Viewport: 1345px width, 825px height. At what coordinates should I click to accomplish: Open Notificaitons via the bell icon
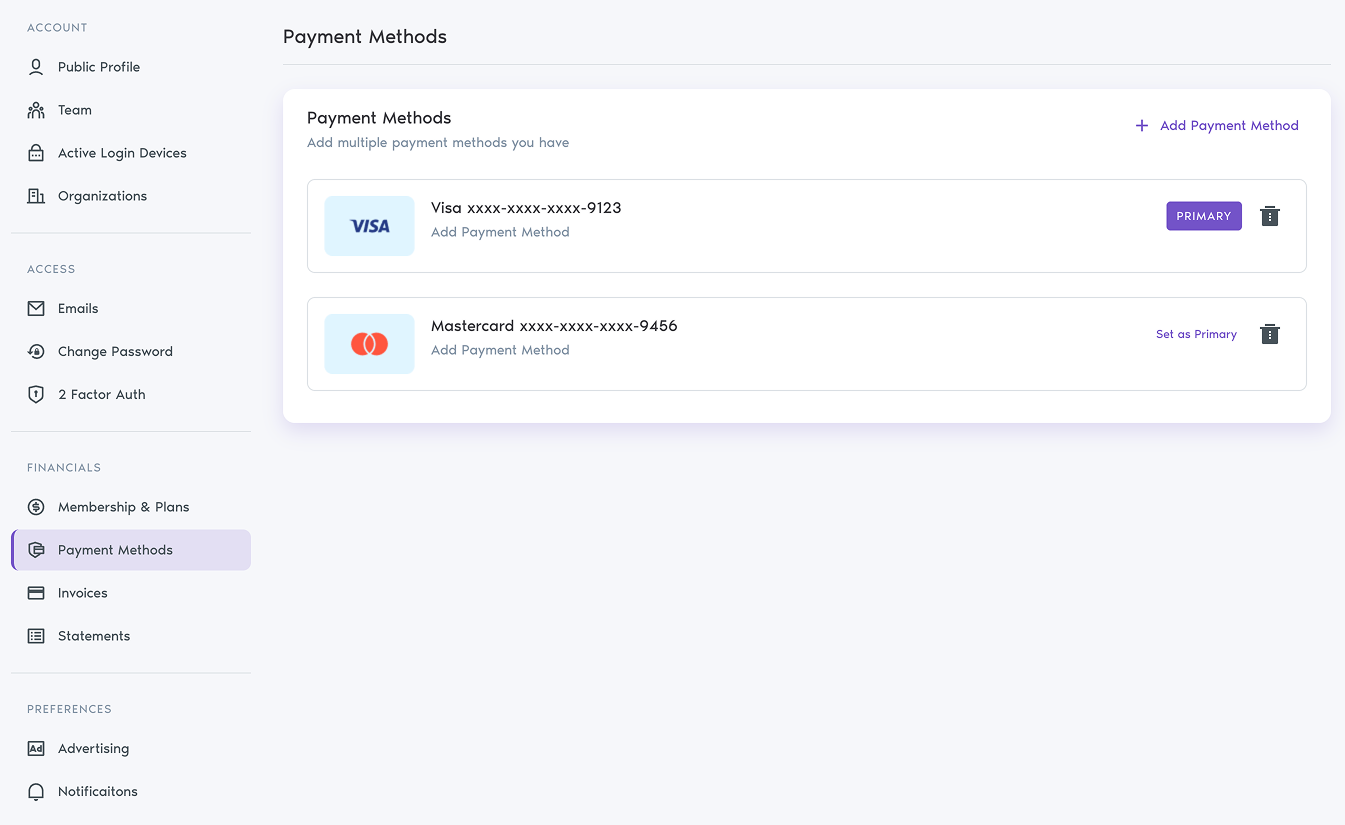(x=36, y=791)
